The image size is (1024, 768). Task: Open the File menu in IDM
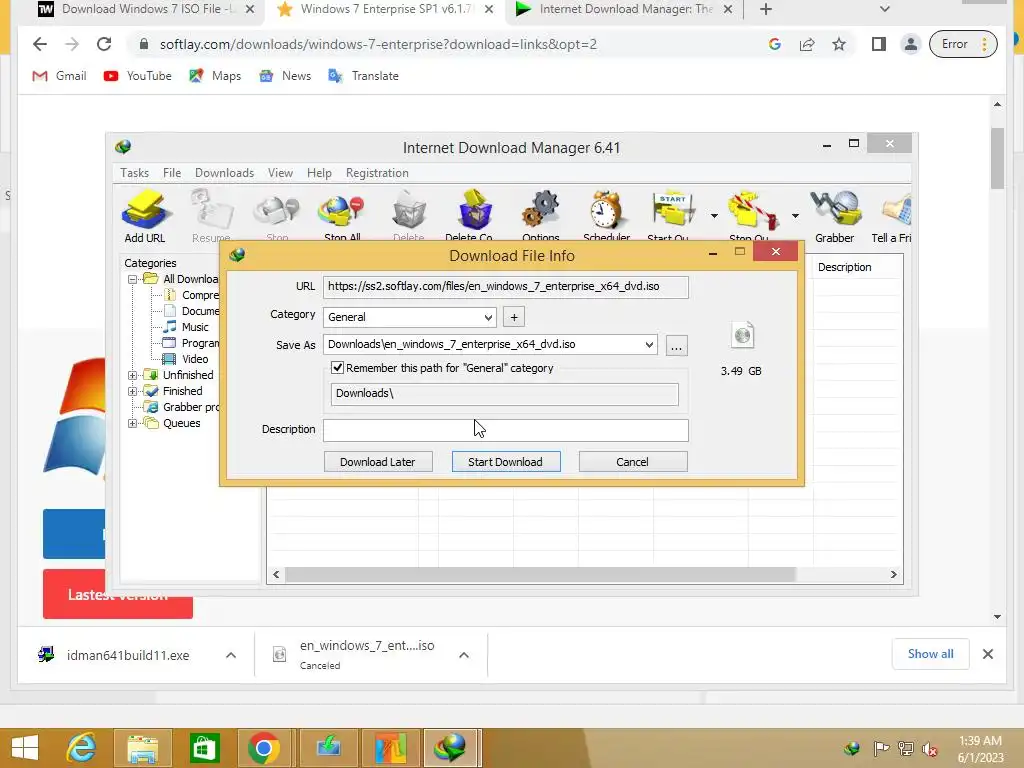pyautogui.click(x=172, y=173)
